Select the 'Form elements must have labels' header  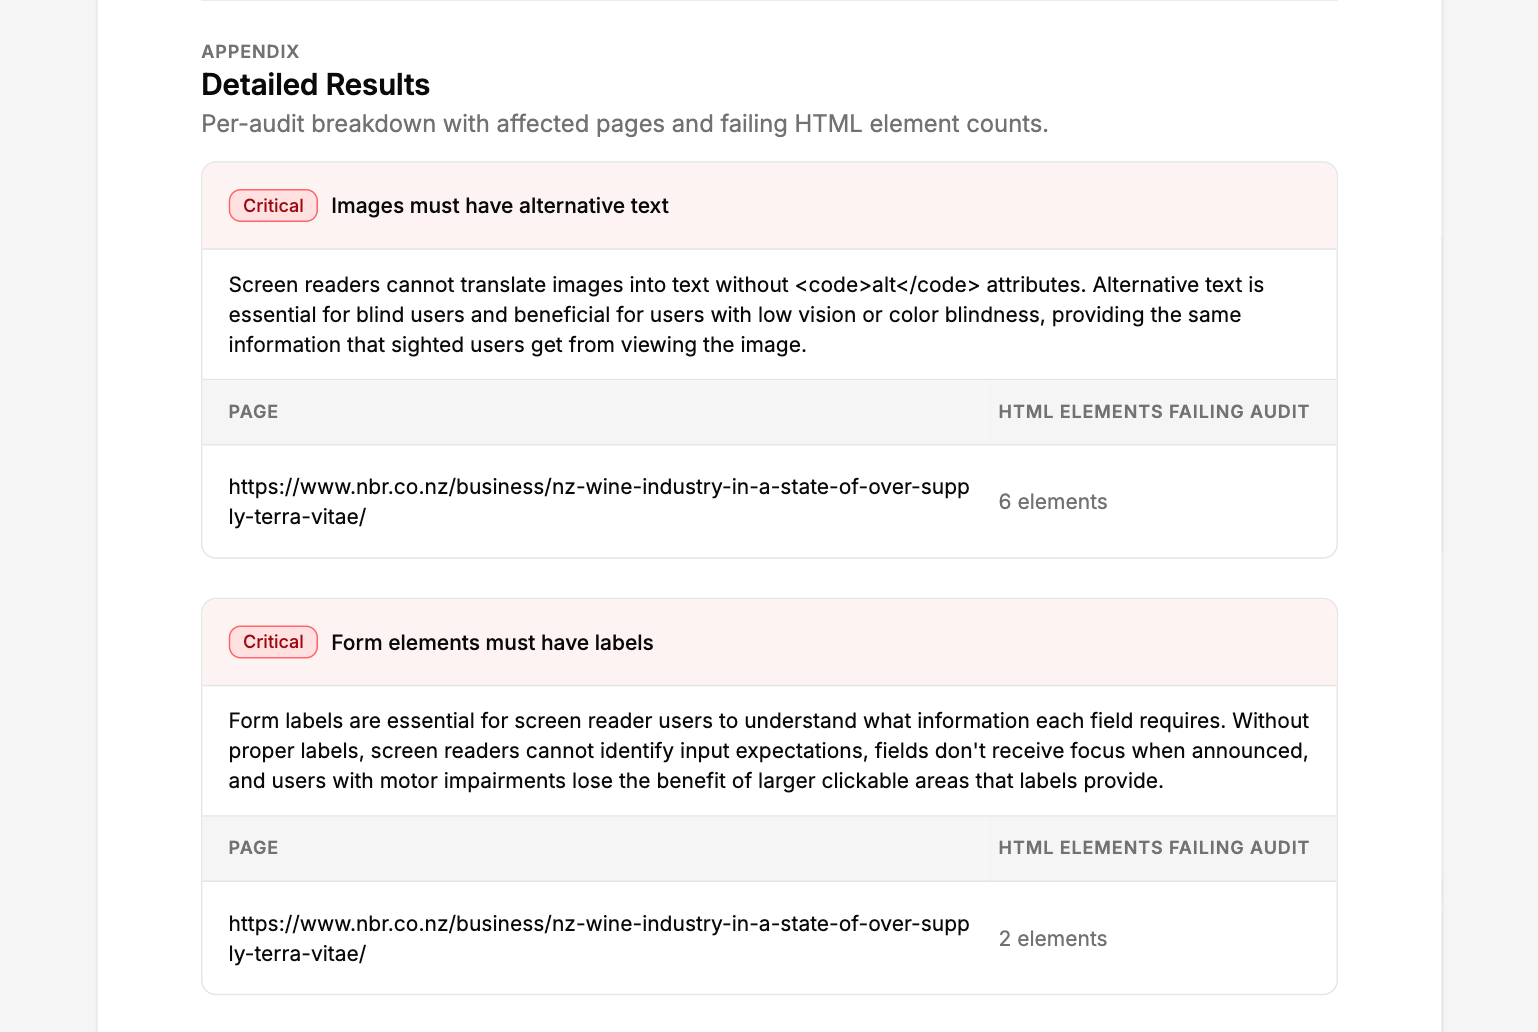click(492, 643)
